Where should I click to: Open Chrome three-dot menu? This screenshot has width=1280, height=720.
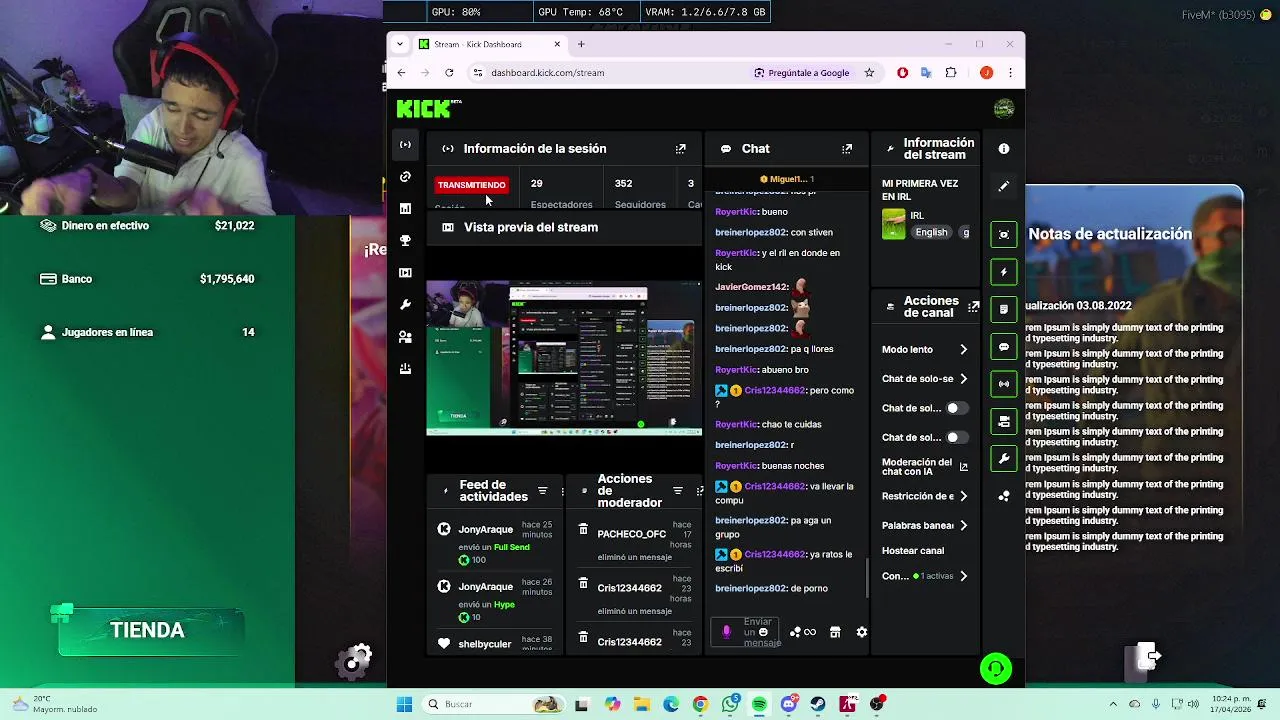tap(1010, 73)
